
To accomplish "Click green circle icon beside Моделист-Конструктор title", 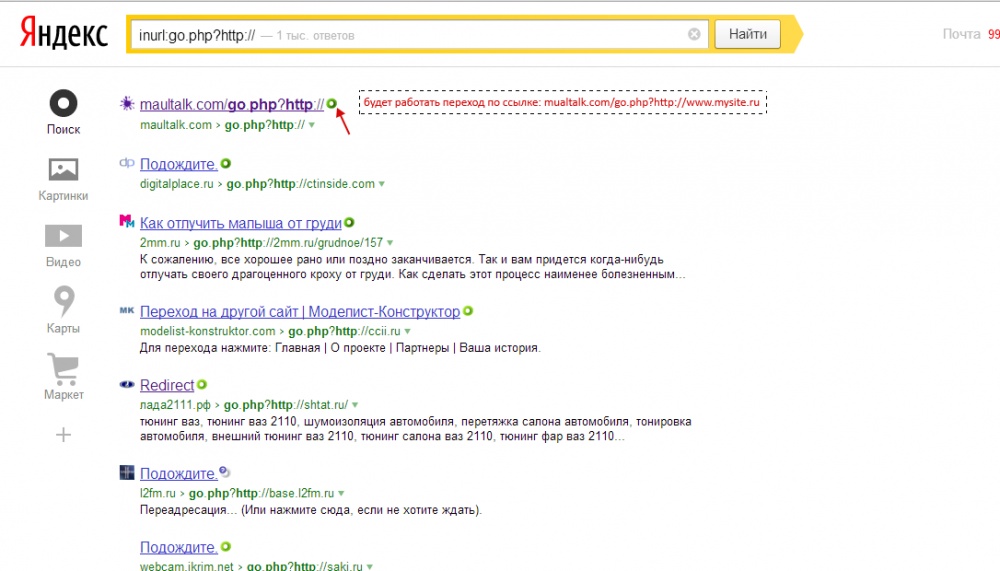I will point(468,311).
